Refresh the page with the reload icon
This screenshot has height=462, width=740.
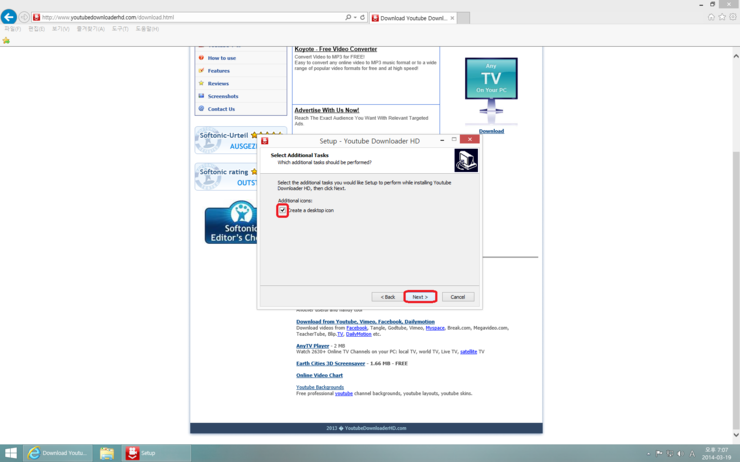click(362, 17)
